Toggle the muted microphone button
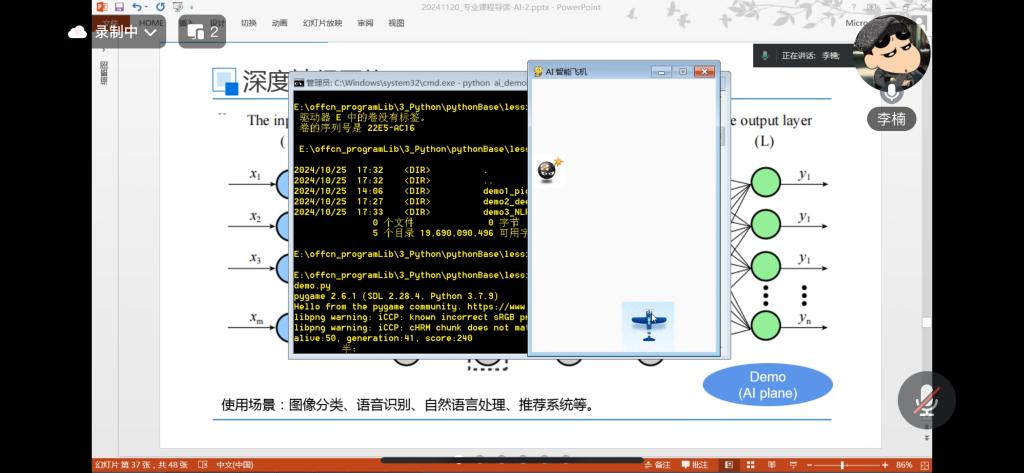 coord(926,400)
